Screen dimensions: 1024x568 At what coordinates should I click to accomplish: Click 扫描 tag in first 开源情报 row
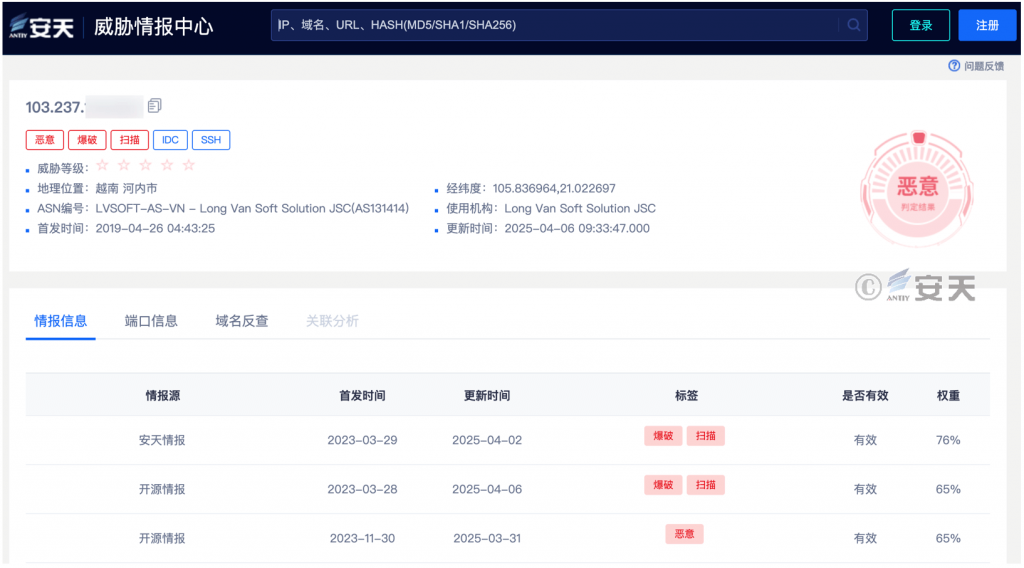705,485
